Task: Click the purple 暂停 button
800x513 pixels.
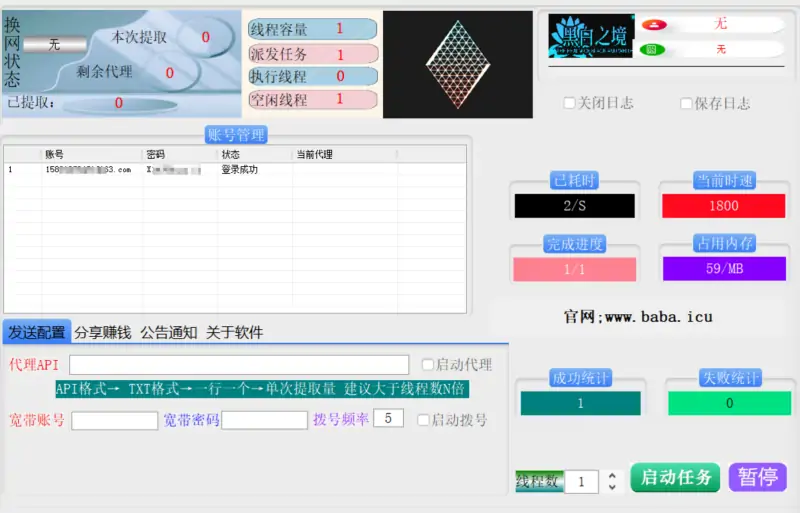Action: point(757,477)
